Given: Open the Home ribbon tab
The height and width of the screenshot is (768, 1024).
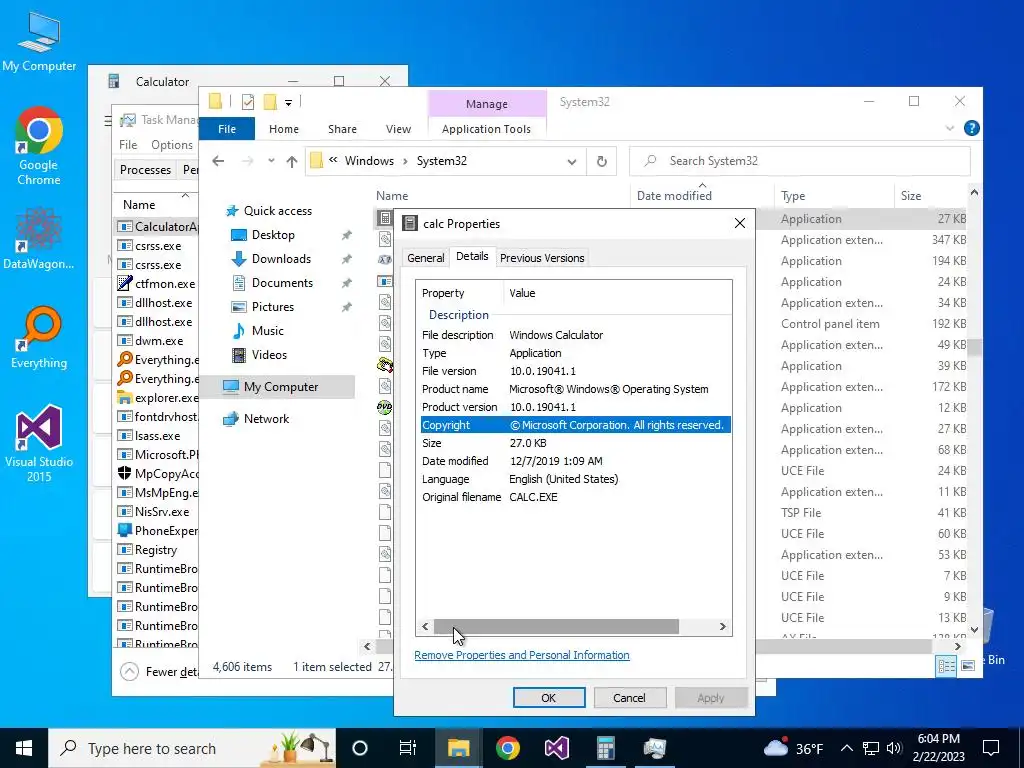Looking at the screenshot, I should click(x=283, y=129).
